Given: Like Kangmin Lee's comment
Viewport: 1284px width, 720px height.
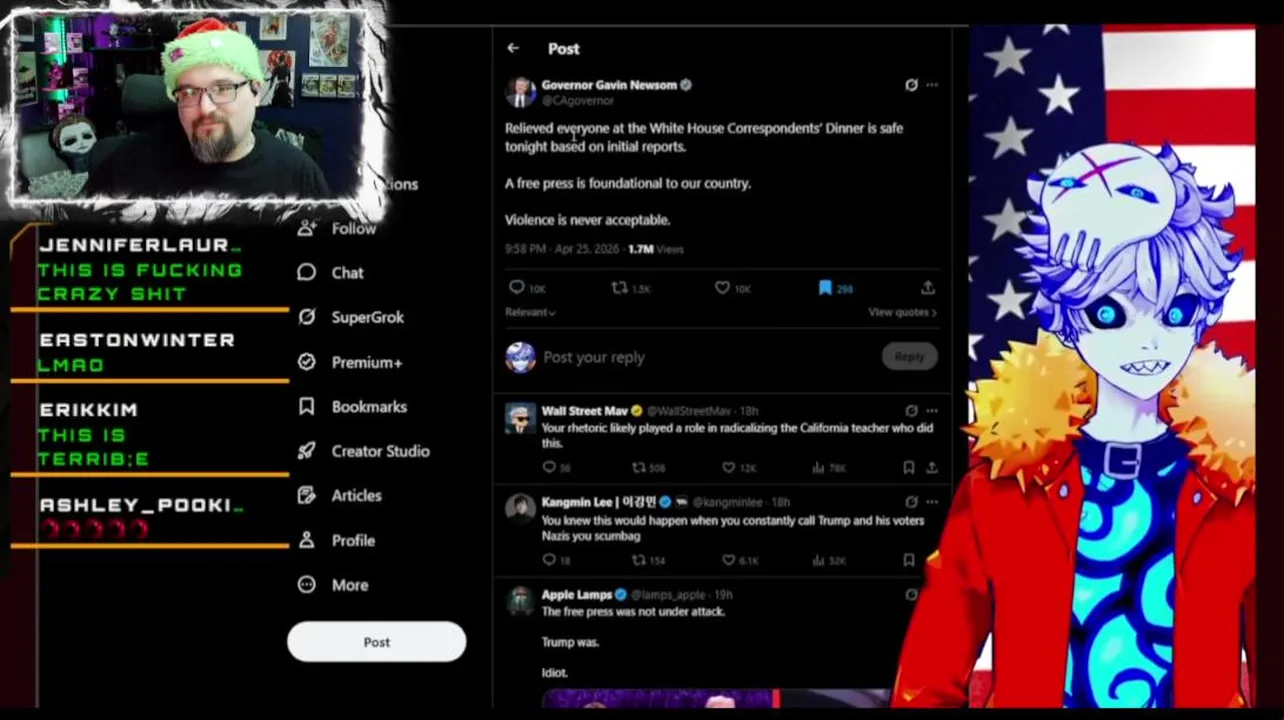Looking at the screenshot, I should [728, 560].
